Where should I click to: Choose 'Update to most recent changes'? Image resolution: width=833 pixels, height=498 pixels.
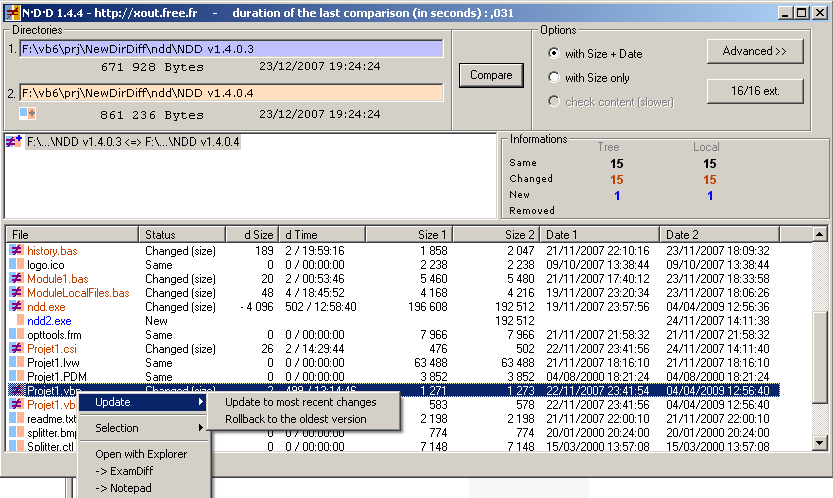(x=301, y=402)
